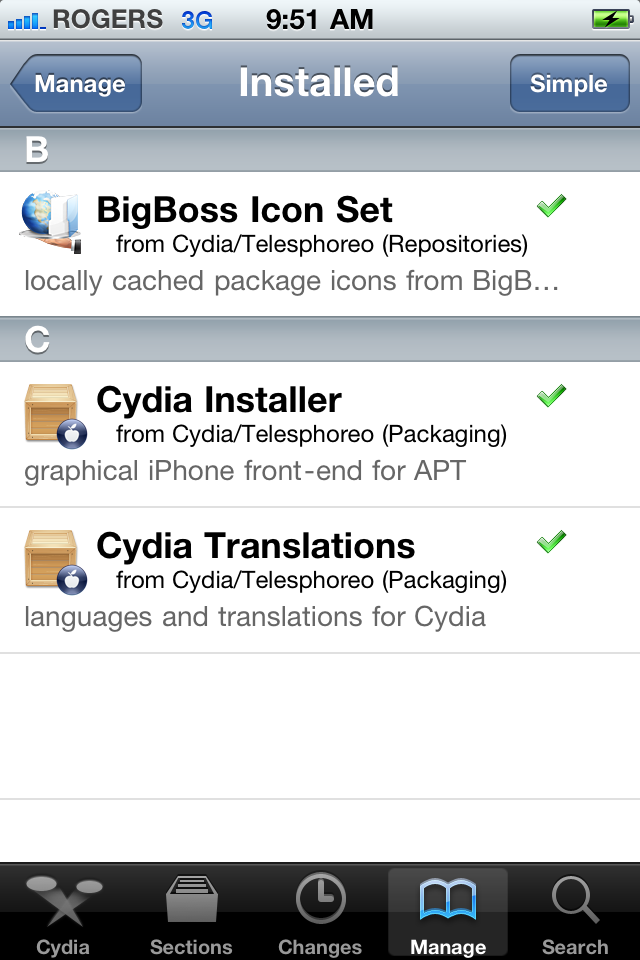Open the Cydia Installer package entry
640x960 pixels.
click(x=300, y=425)
